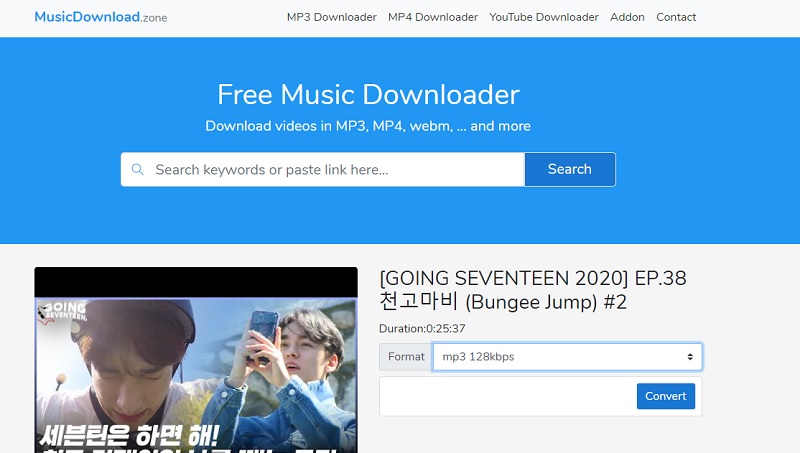Open the MusicDownload.zone home logo
Image resolution: width=800 pixels, height=453 pixels.
coord(101,17)
